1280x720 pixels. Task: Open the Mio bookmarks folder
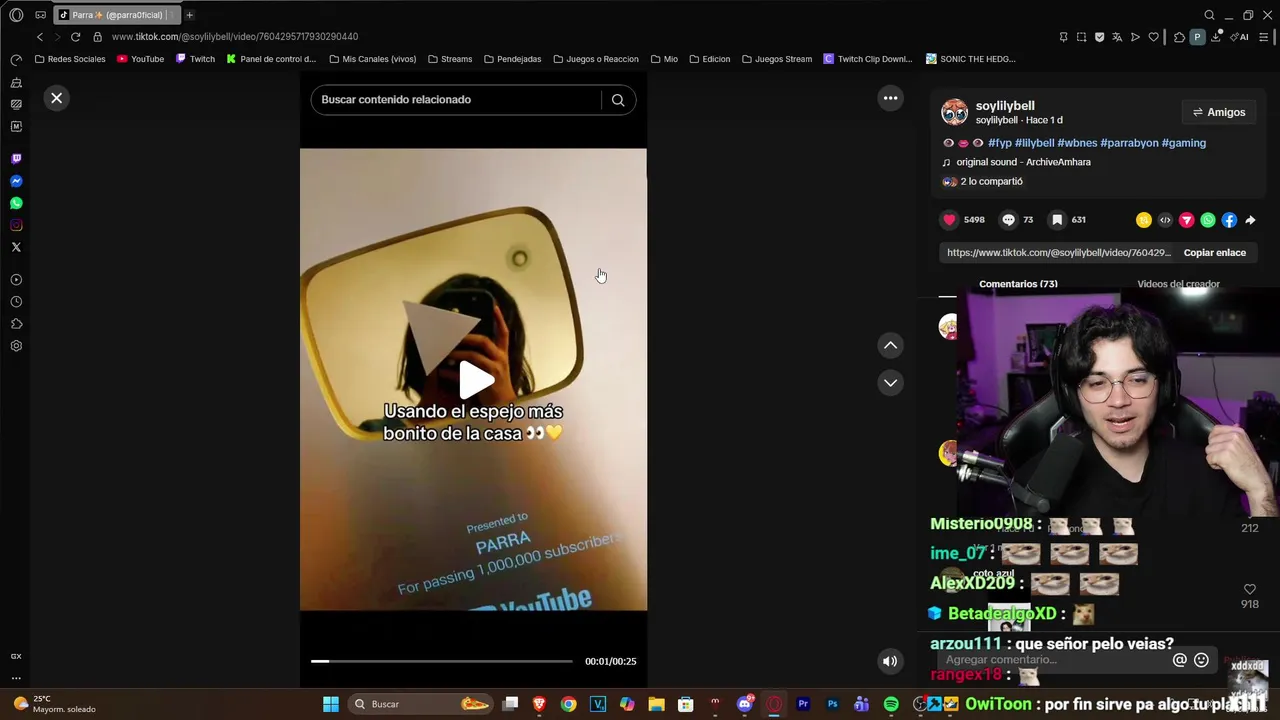pyautogui.click(x=664, y=59)
